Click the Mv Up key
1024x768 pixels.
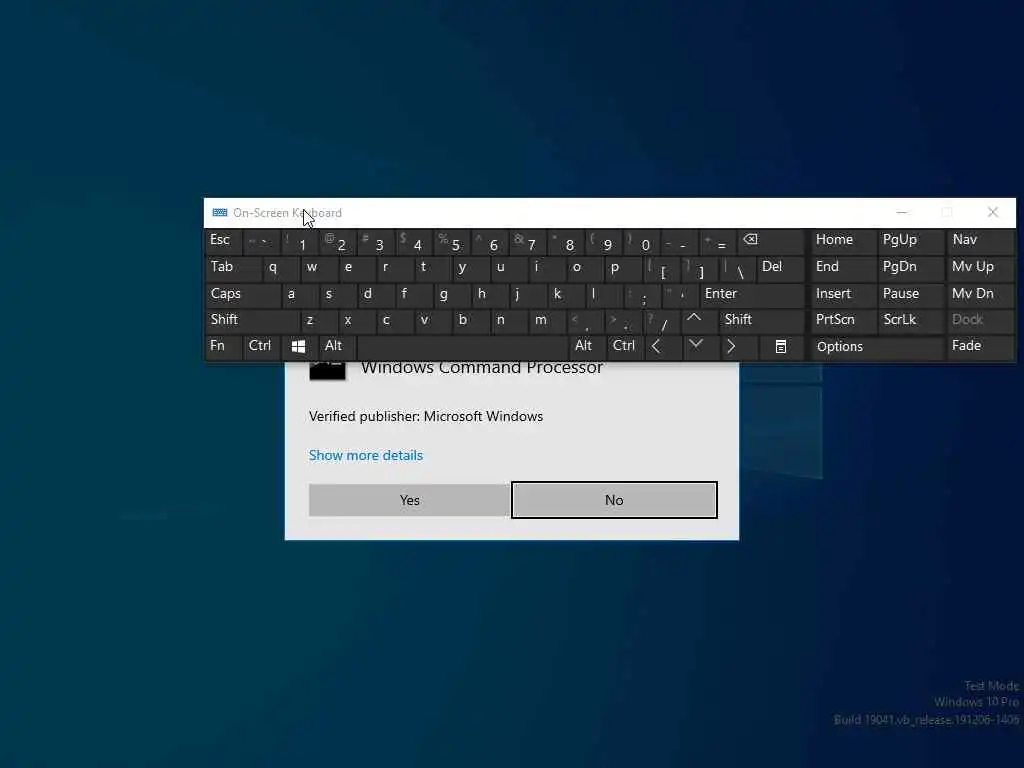(980, 268)
